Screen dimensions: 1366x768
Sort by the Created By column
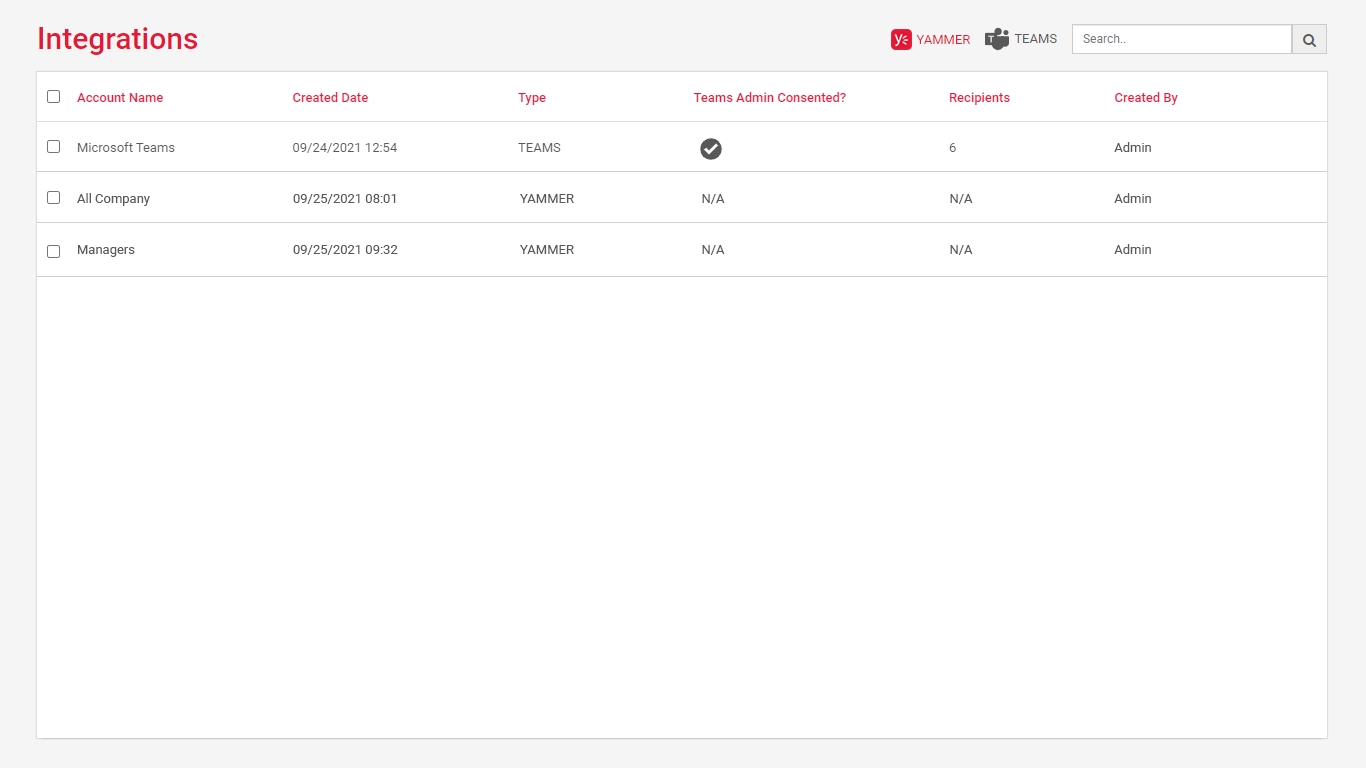click(x=1146, y=98)
